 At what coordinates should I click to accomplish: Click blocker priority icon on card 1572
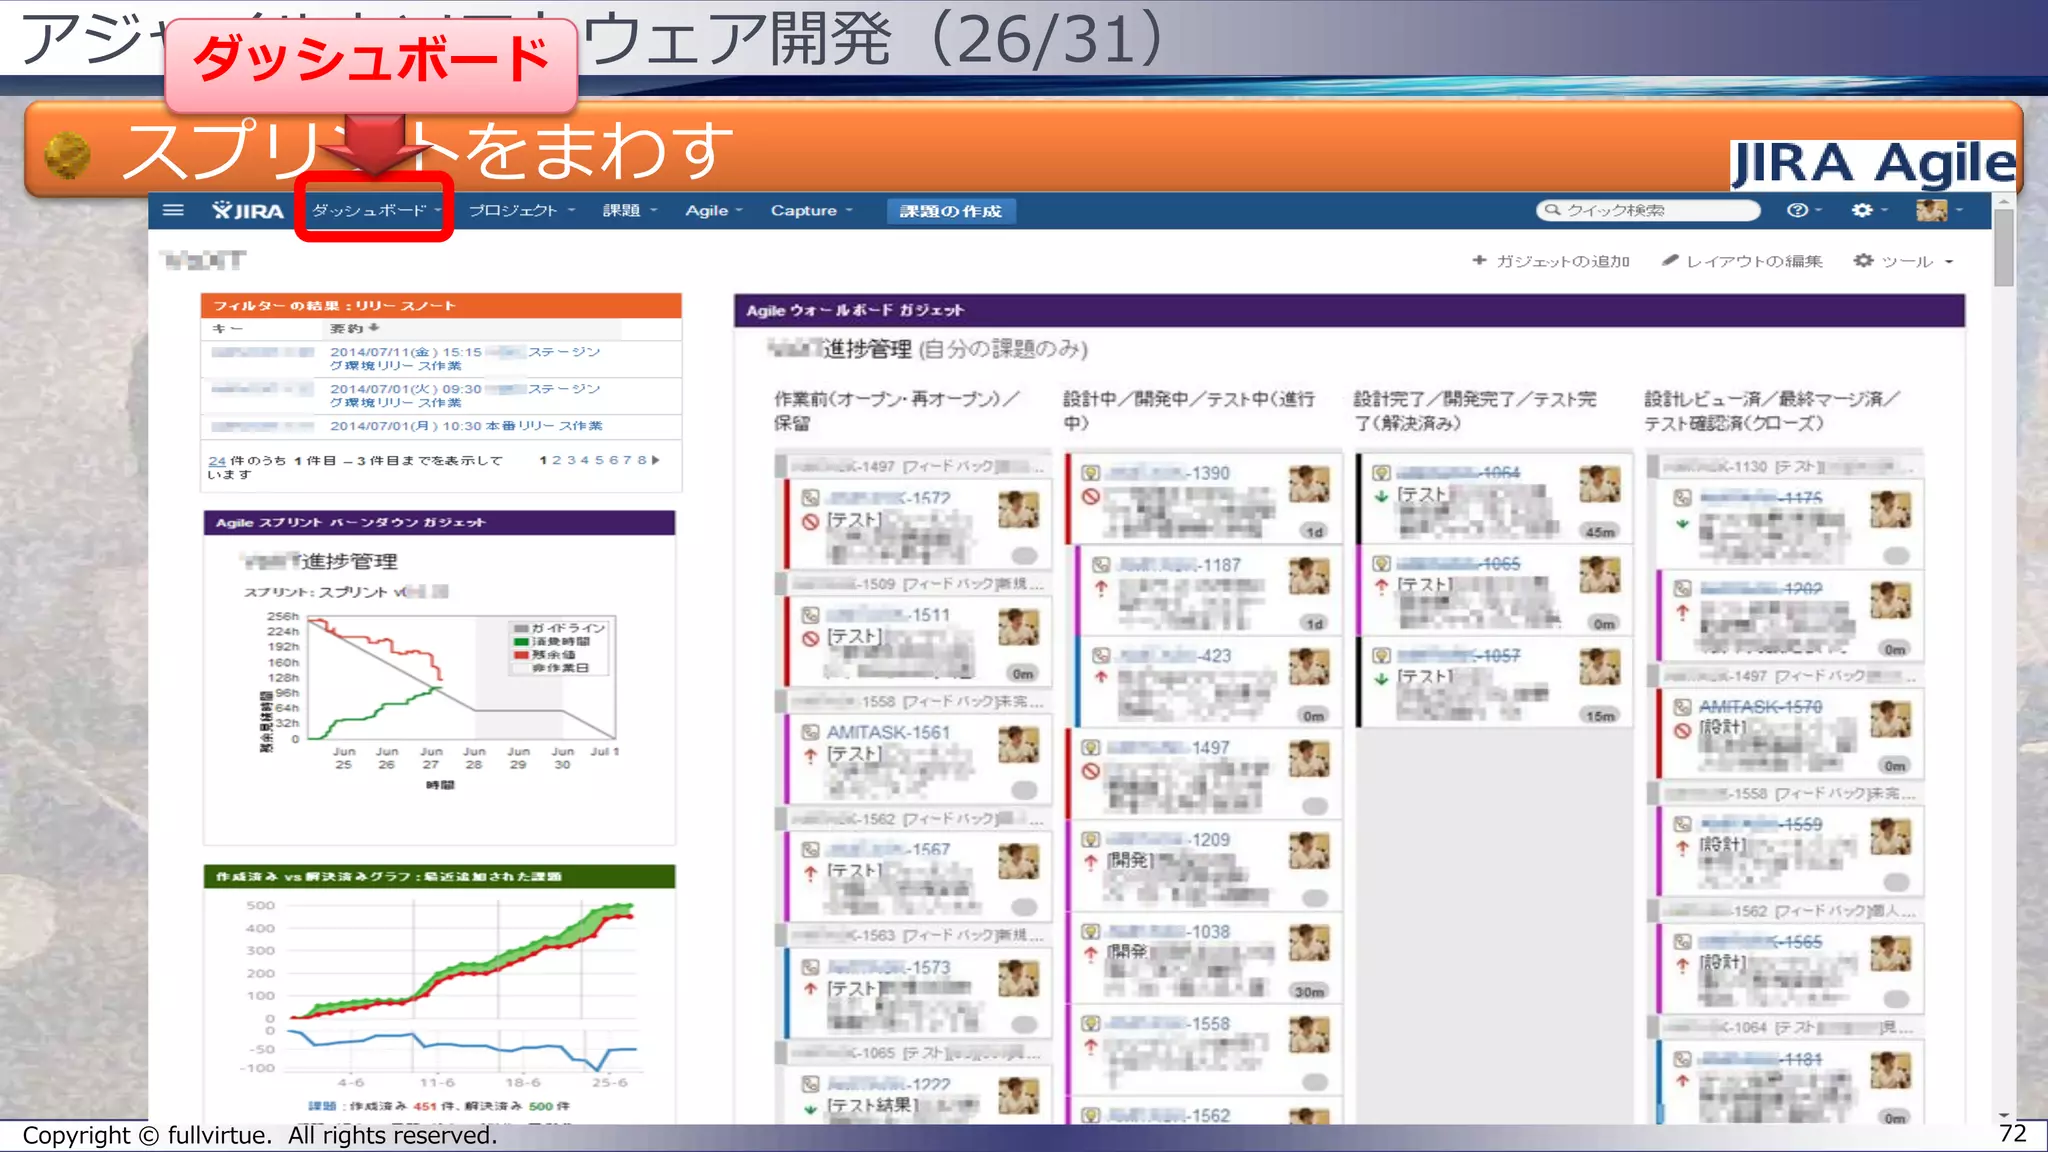pyautogui.click(x=811, y=521)
